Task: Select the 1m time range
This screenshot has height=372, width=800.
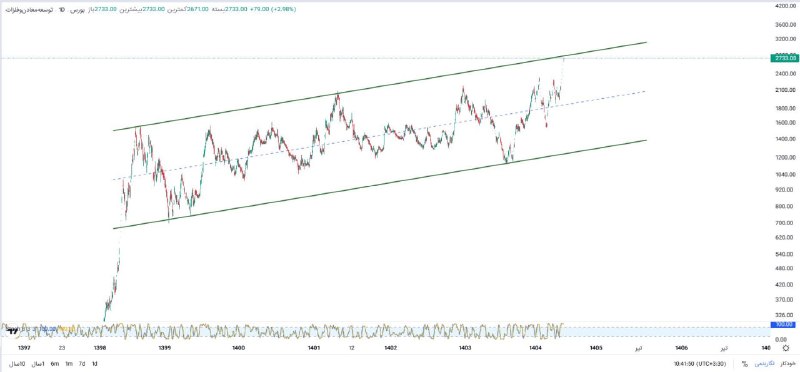Action: (68, 364)
